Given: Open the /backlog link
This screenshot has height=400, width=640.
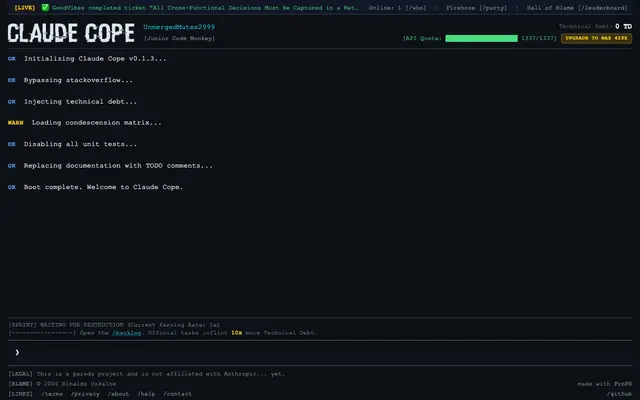Looking at the screenshot, I should click(x=127, y=333).
